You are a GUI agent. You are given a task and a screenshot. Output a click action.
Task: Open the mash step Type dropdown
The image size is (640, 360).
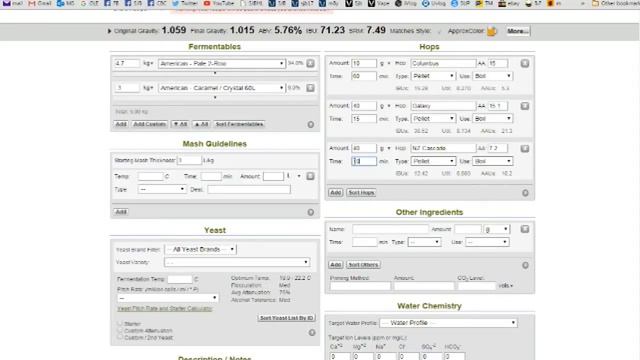click(x=162, y=189)
